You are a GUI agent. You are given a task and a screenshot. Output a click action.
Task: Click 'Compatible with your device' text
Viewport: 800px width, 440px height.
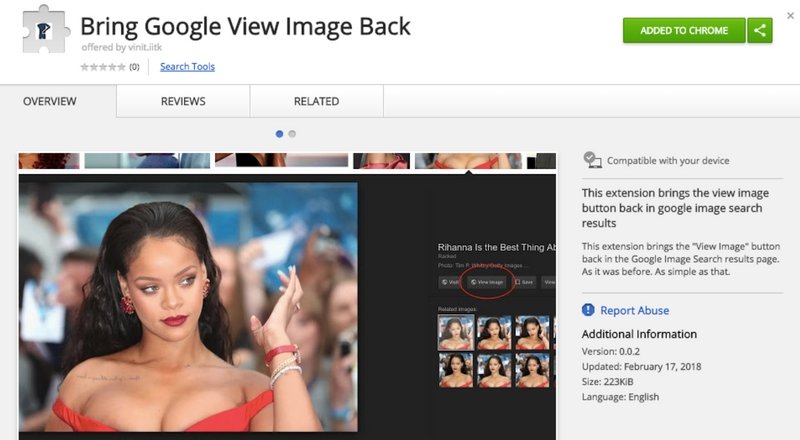tap(668, 161)
